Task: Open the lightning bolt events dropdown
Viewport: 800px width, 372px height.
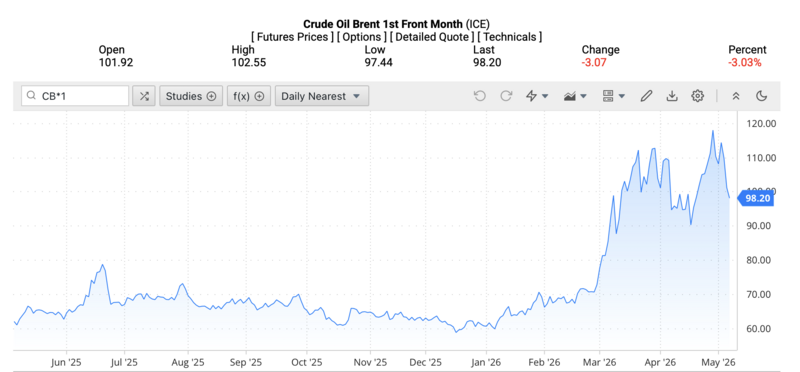Action: 537,96
